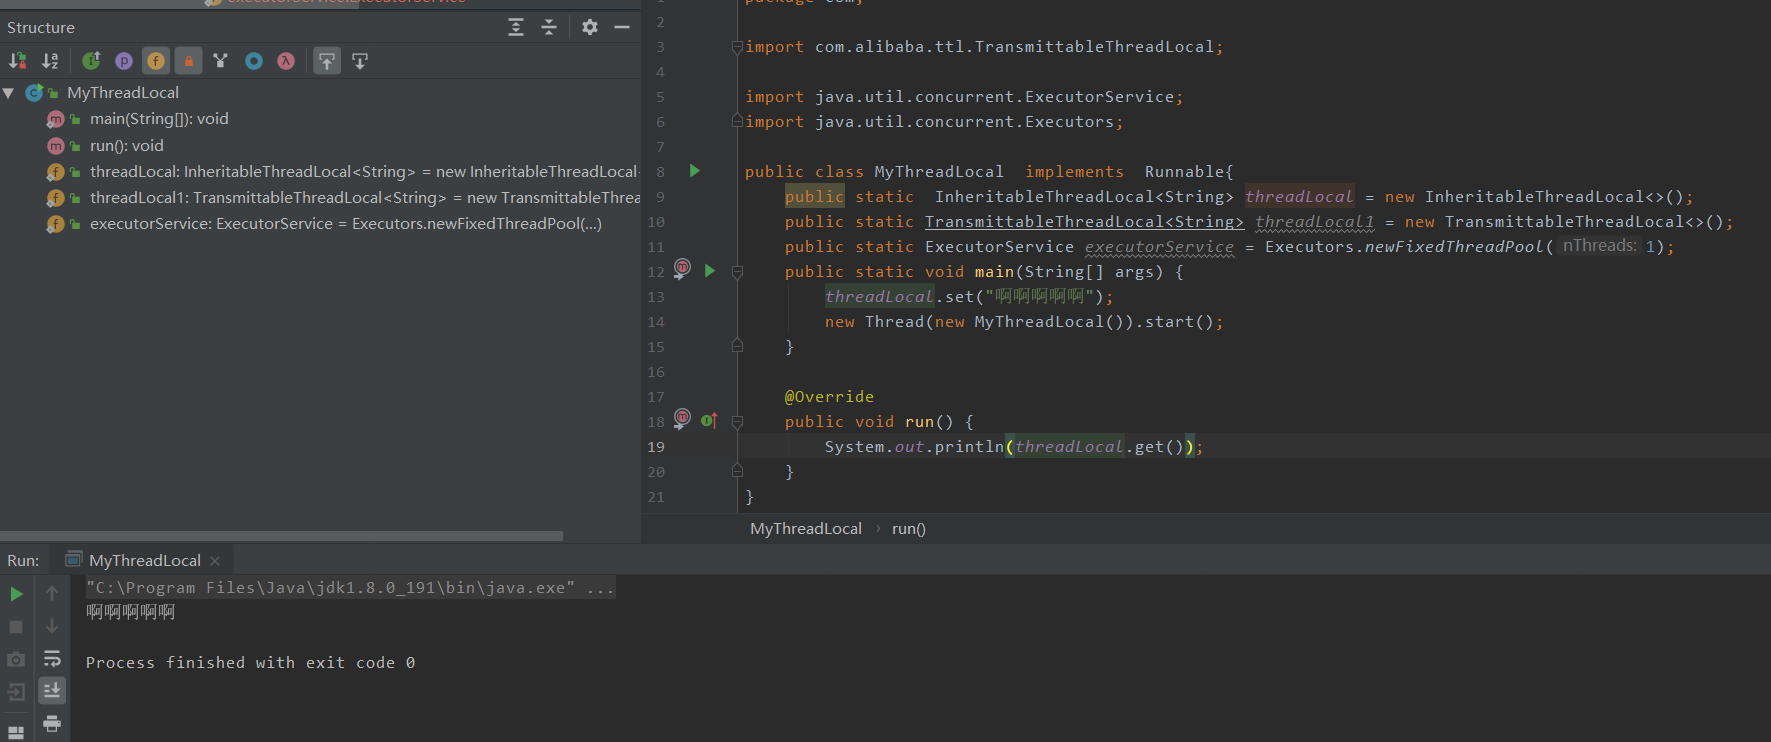
Task: Click TransmittableThreadLocal<String> type on line 10
Action: click(x=1084, y=222)
